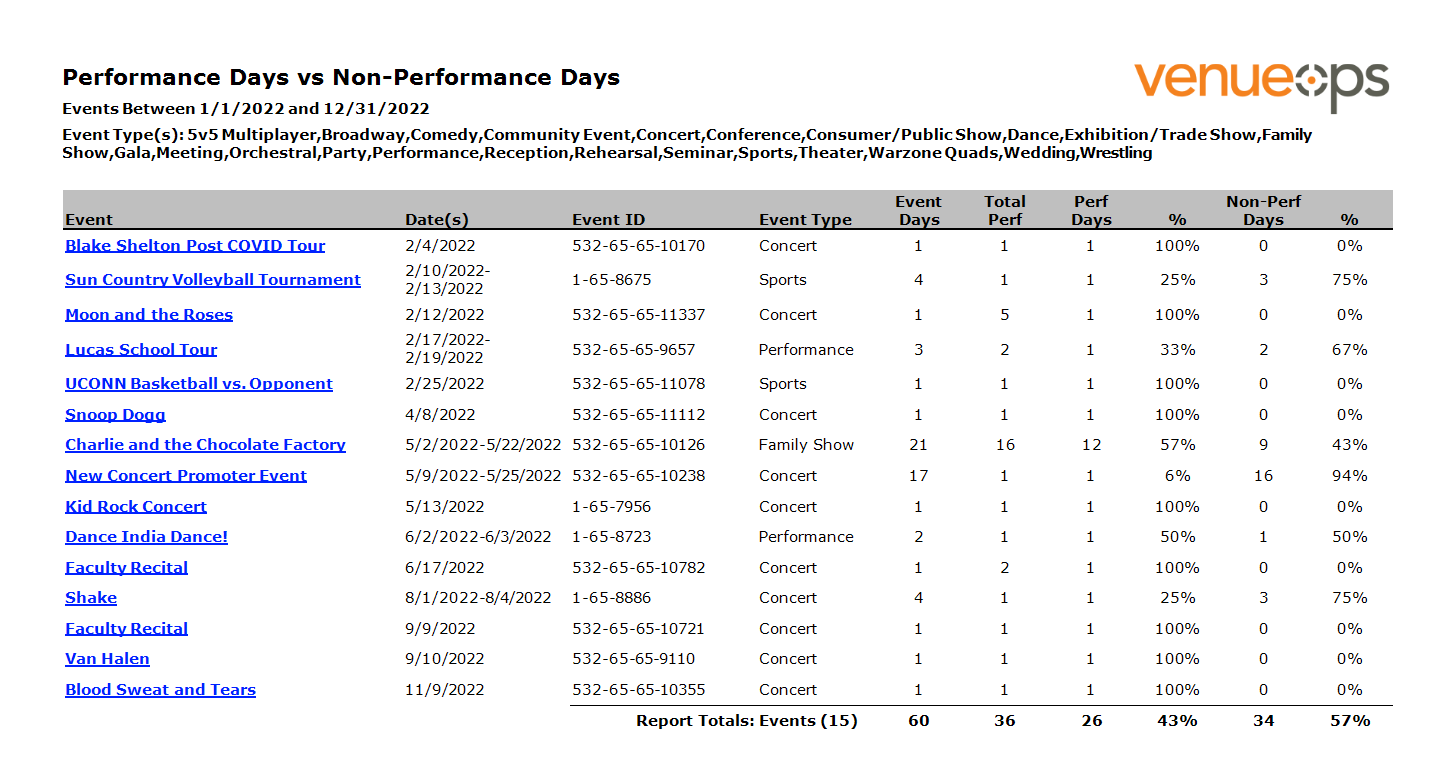Open the Faculty Recital dated 9/9/2022

pyautogui.click(x=126, y=629)
